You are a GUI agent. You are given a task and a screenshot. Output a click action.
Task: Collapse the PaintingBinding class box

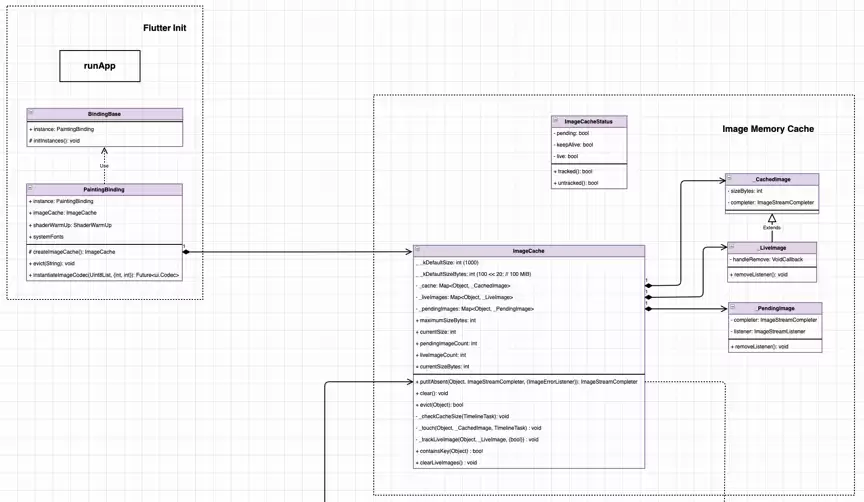(31, 188)
